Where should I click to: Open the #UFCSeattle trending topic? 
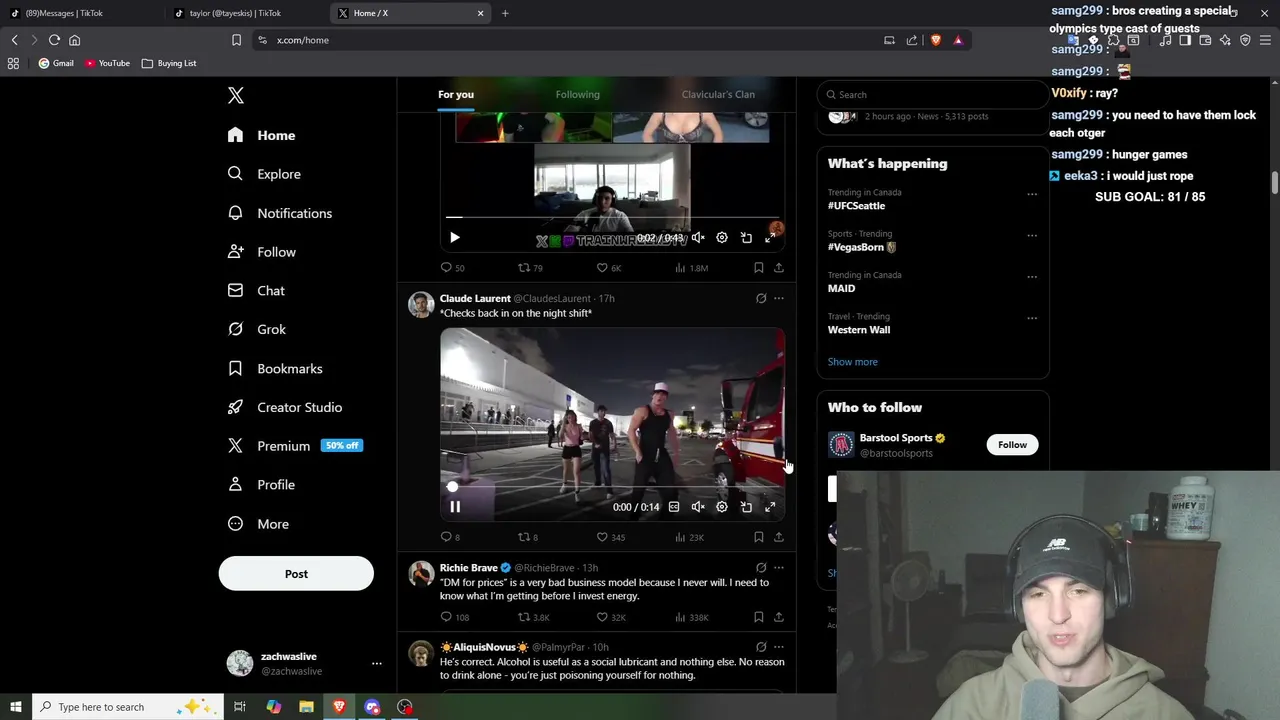point(856,206)
